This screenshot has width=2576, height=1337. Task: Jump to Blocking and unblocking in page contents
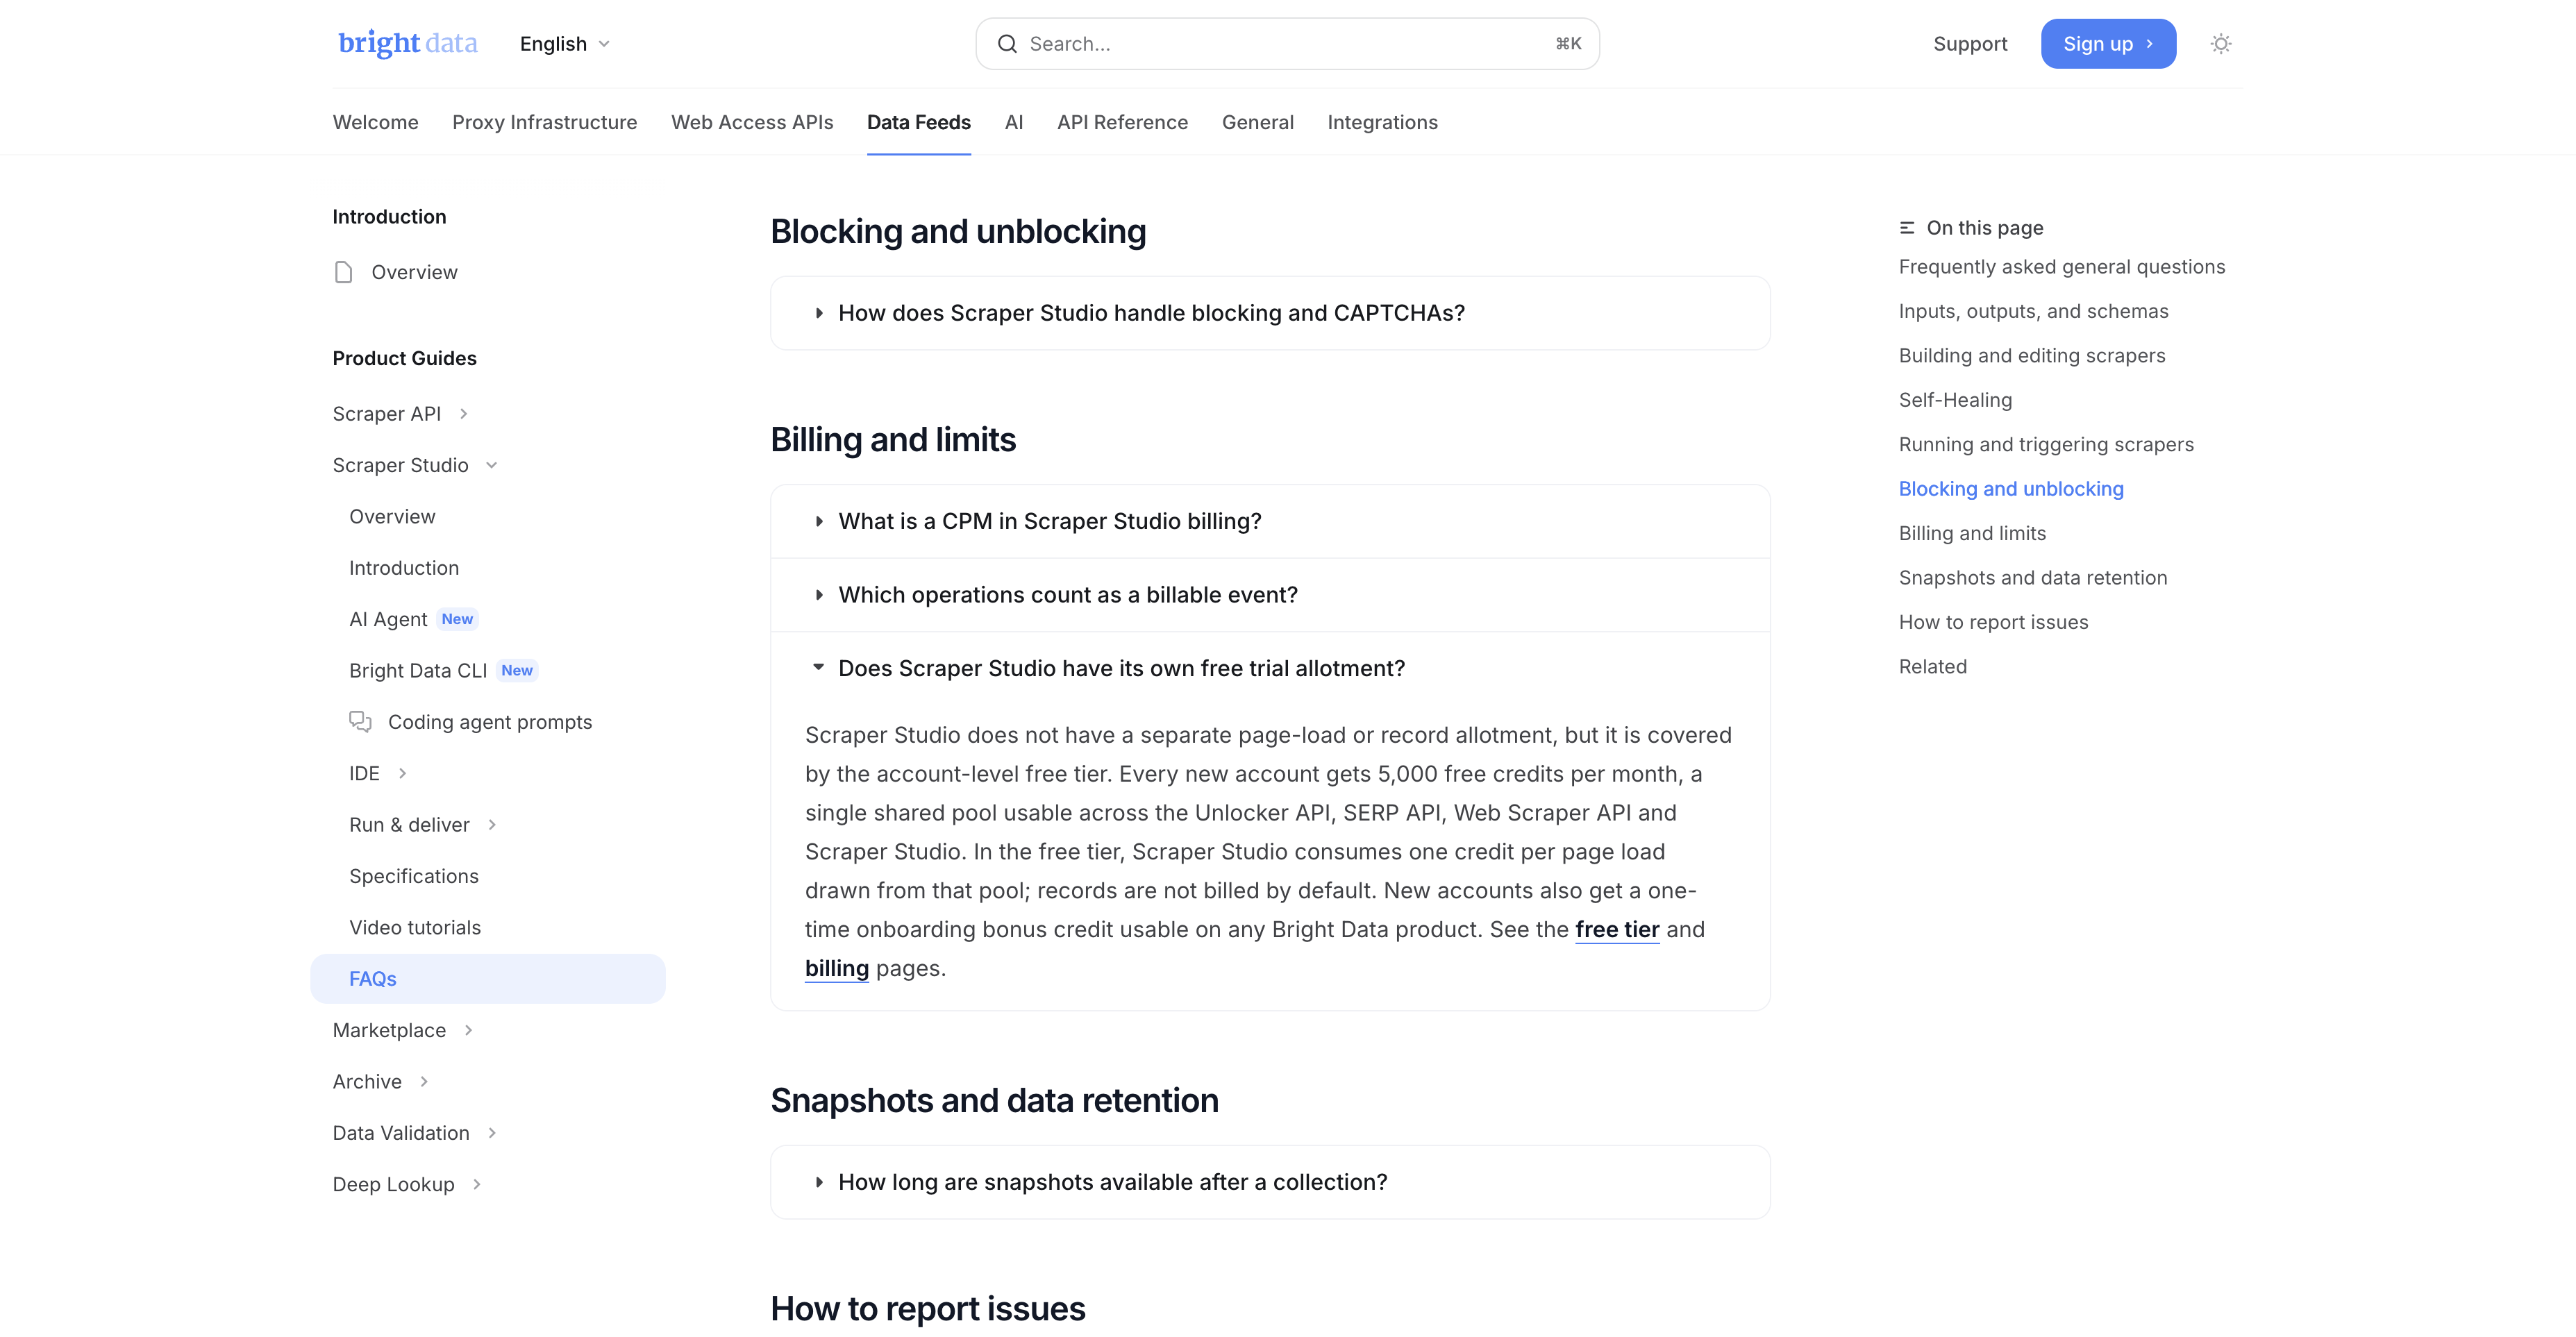click(2010, 489)
